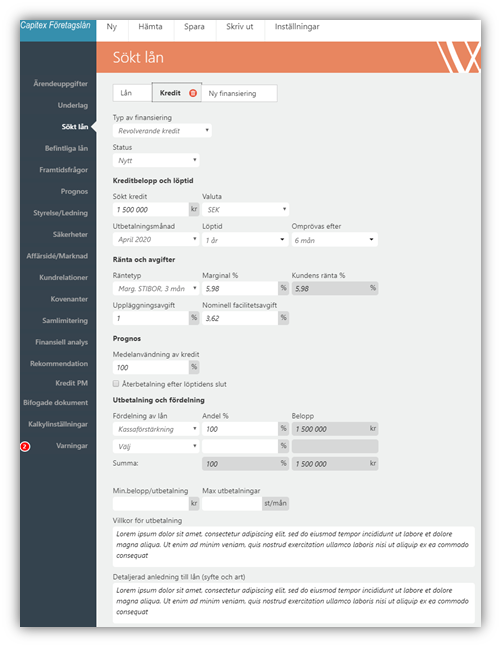Go to Framtidsfrågor in the sidebar

click(64, 170)
